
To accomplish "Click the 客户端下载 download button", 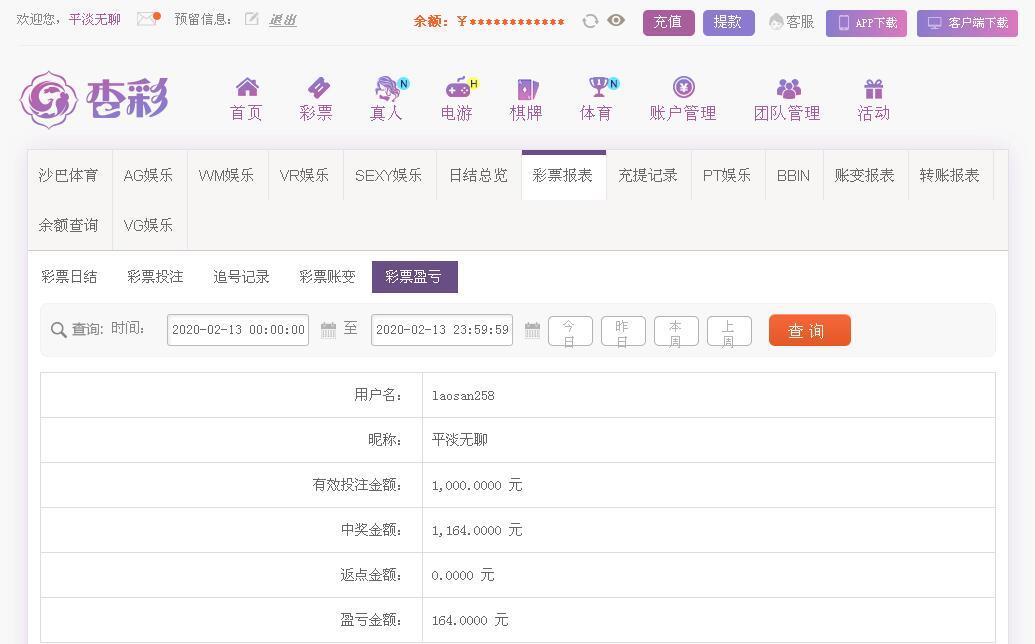I will [966, 23].
